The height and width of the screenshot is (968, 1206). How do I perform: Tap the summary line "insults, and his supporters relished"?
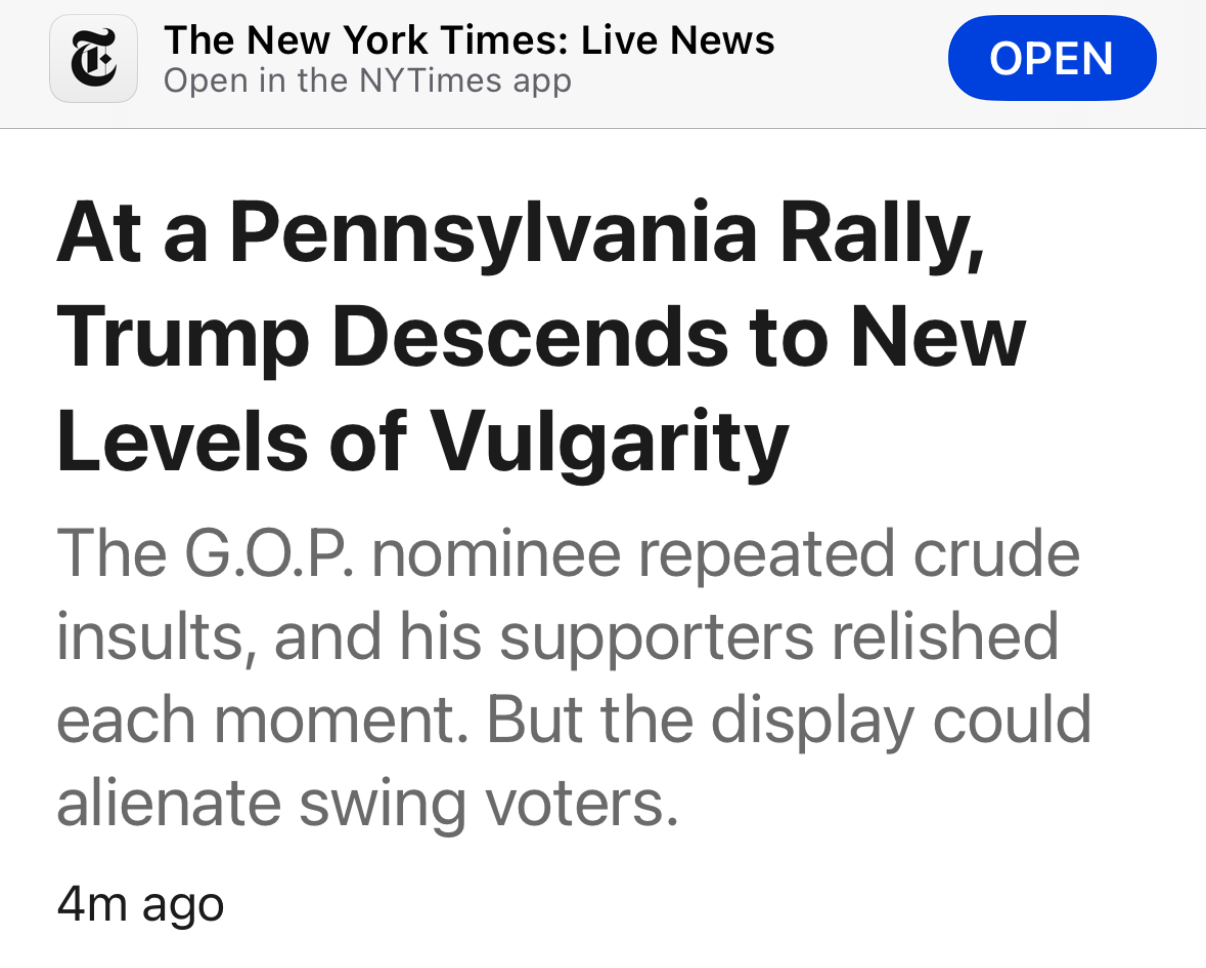pos(557,636)
